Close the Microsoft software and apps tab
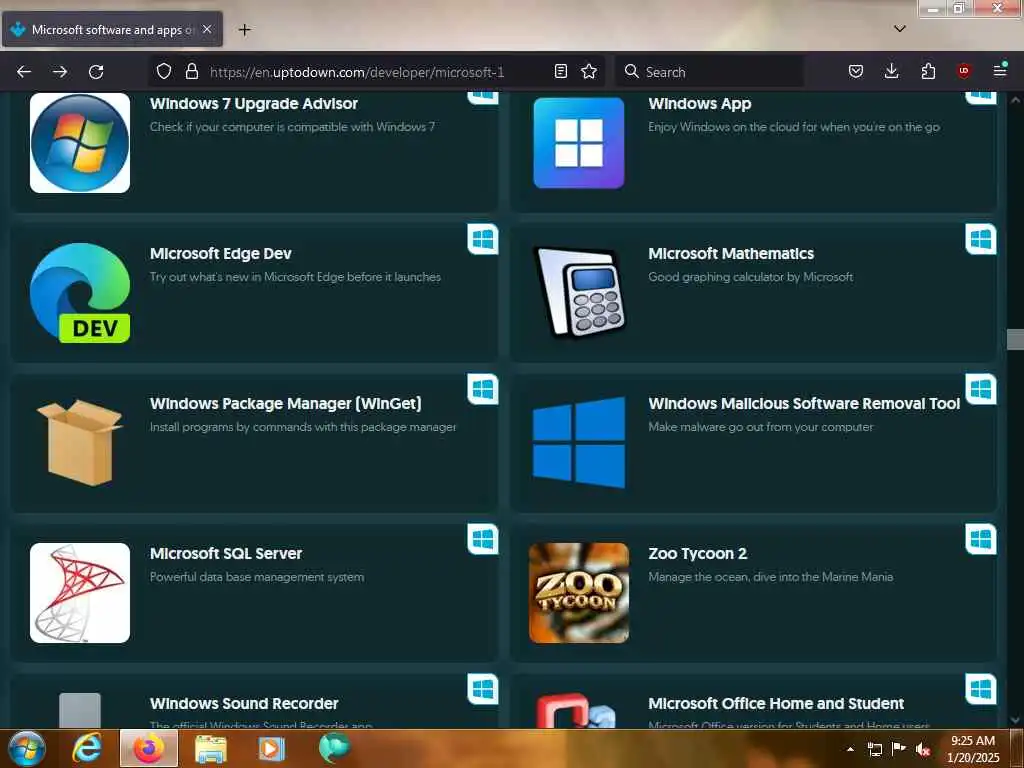1024x768 pixels. (207, 29)
